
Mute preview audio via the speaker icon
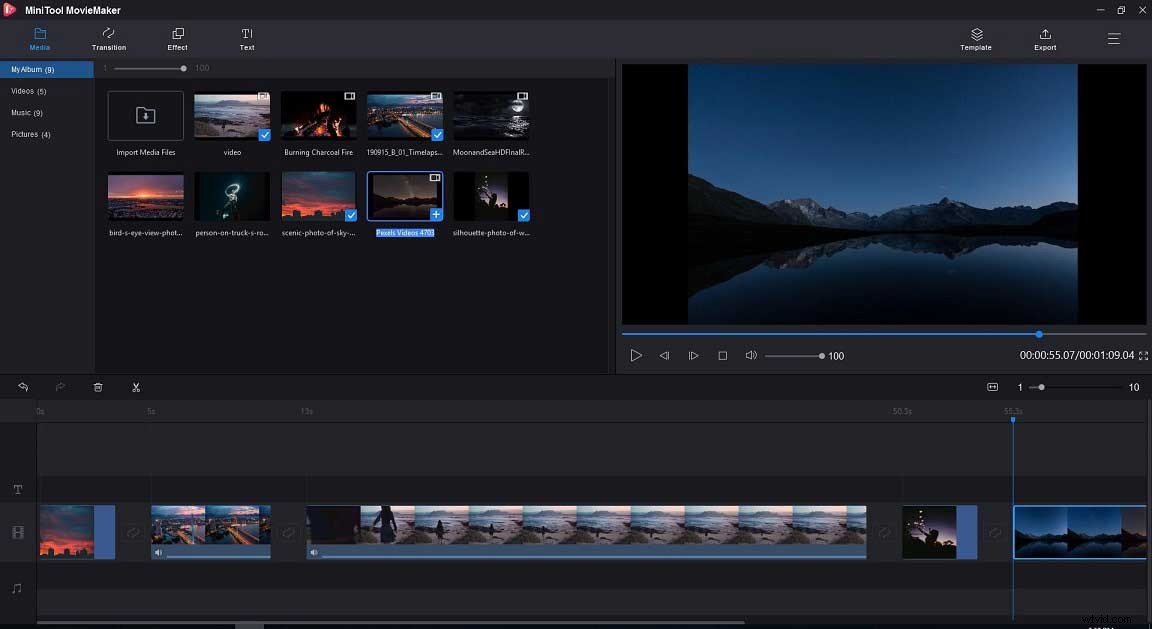(751, 355)
